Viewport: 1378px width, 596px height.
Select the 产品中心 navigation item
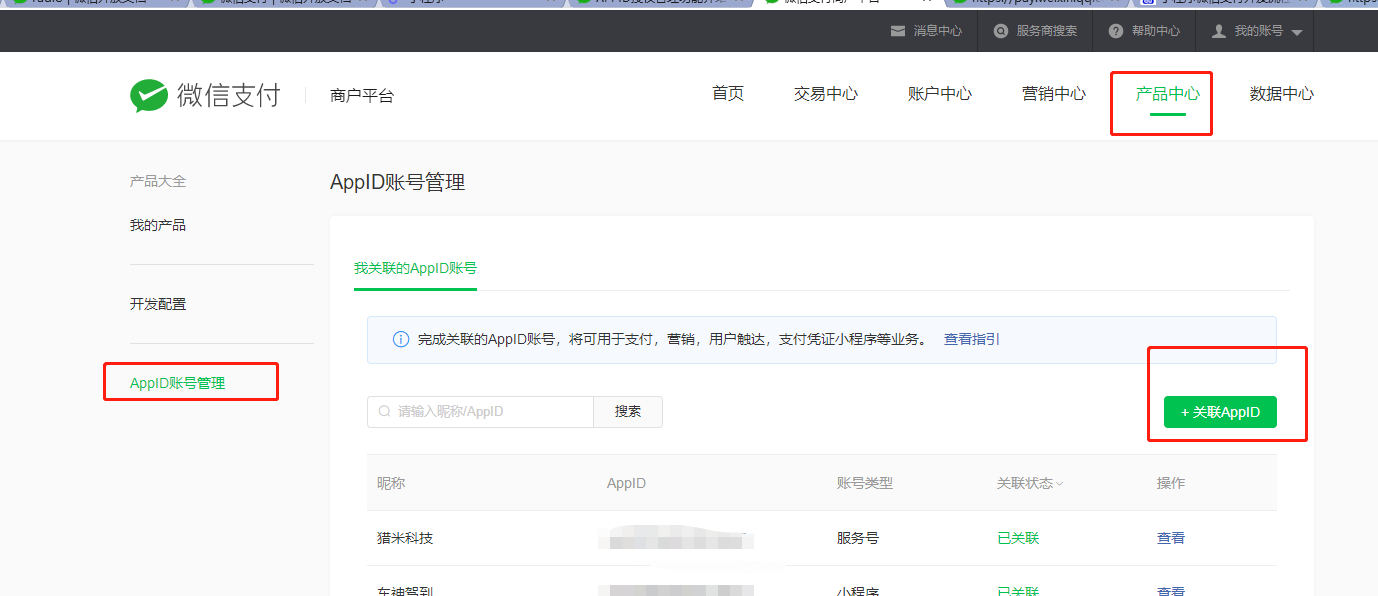(x=1168, y=94)
